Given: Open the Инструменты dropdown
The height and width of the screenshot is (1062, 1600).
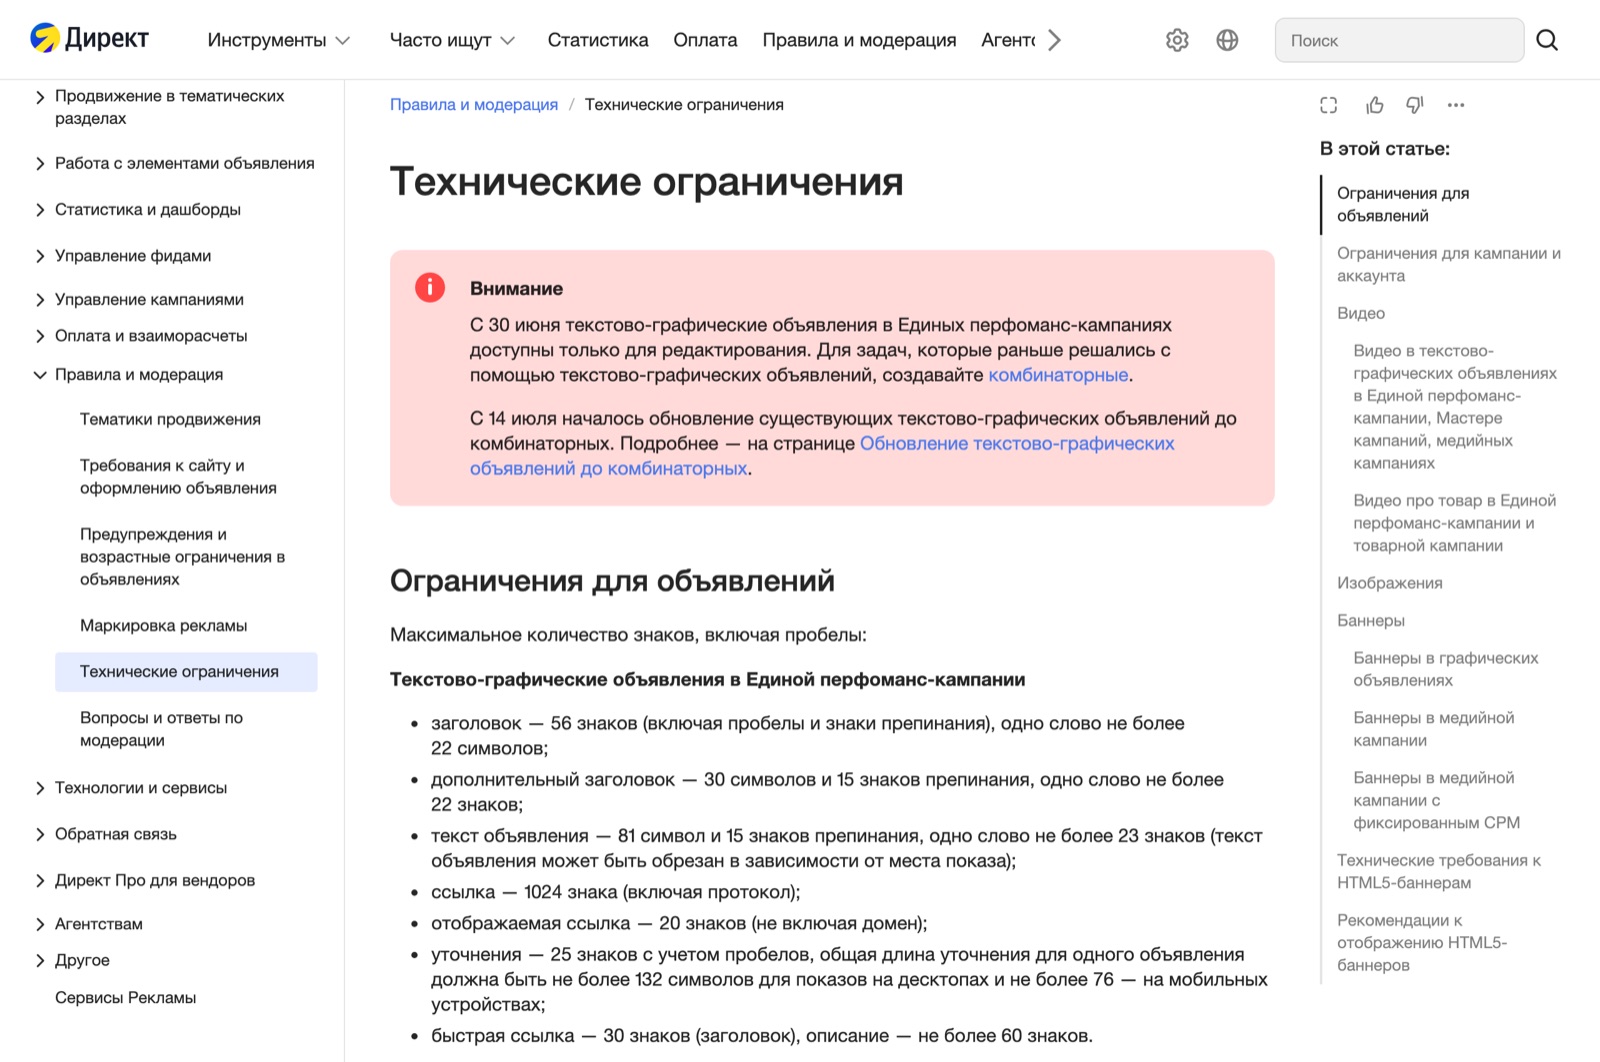Looking at the screenshot, I should point(279,40).
